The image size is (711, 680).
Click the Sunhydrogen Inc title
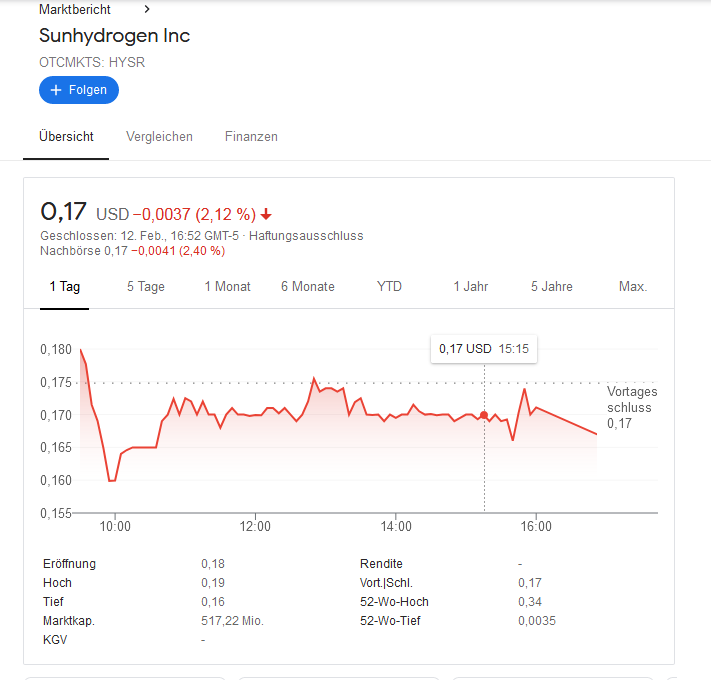coord(114,36)
